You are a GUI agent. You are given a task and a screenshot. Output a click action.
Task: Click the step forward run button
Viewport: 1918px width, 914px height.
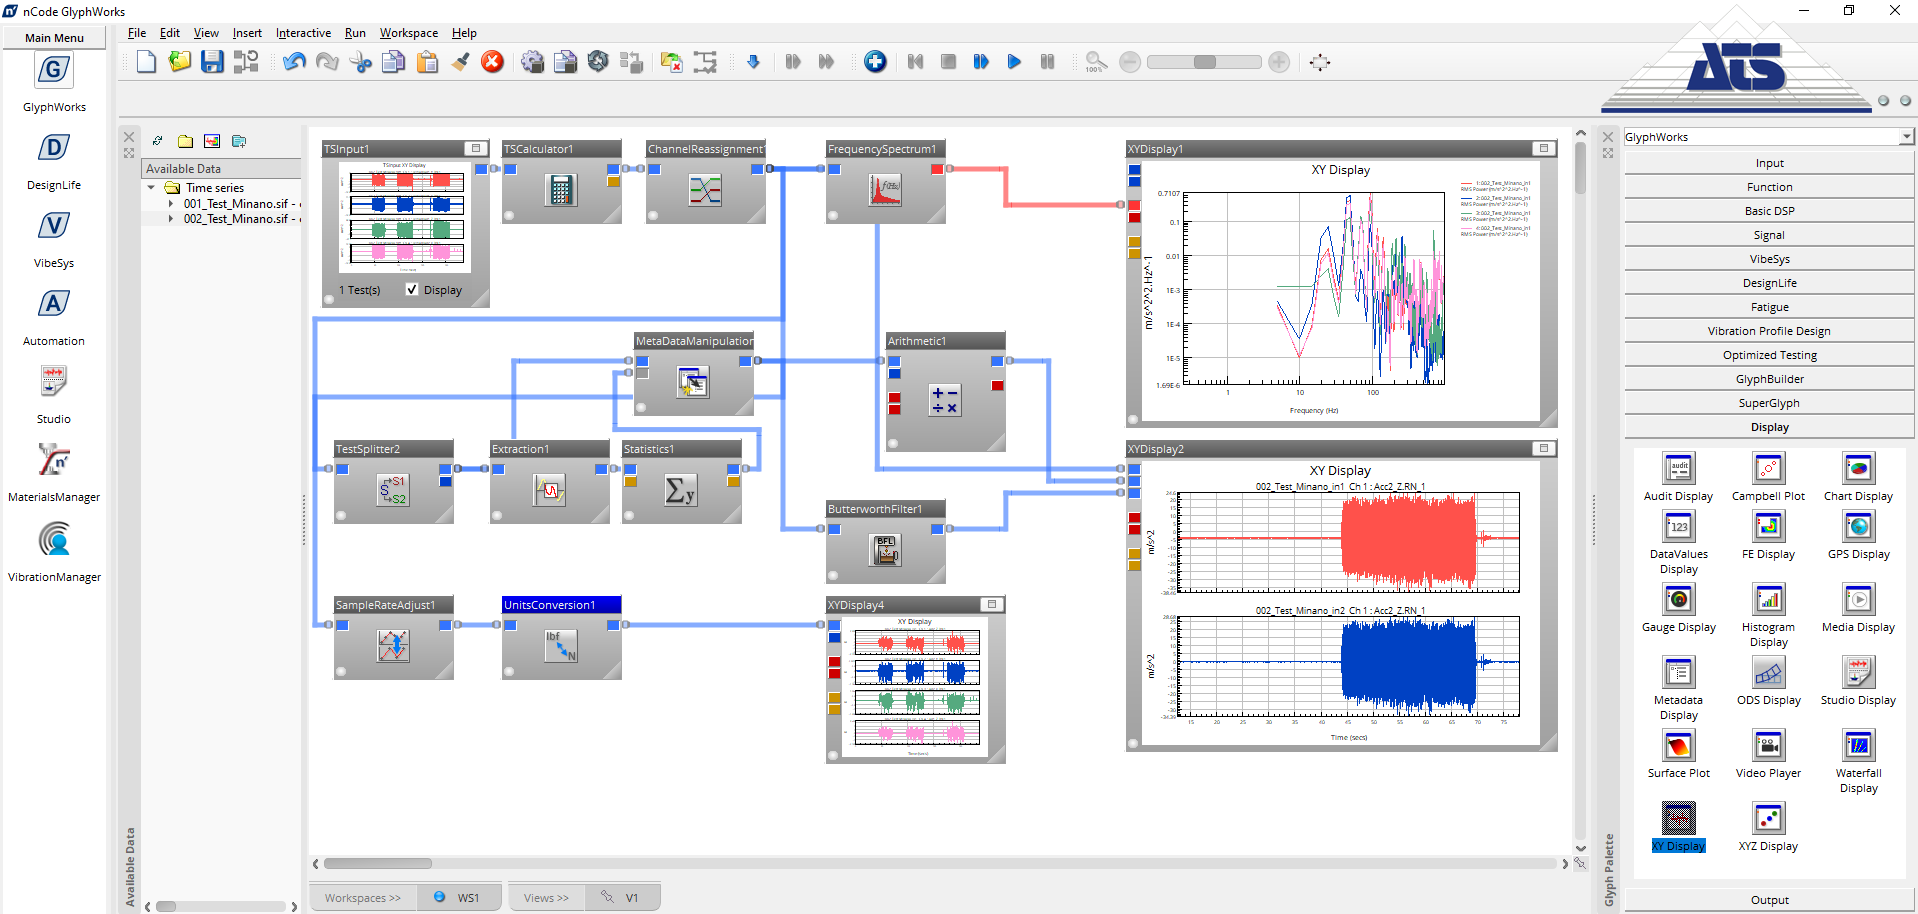(x=981, y=62)
